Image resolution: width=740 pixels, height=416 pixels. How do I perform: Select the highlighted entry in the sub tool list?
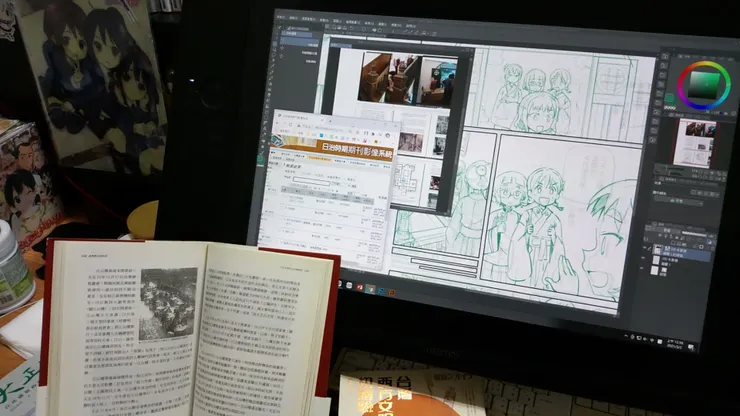coord(299,42)
